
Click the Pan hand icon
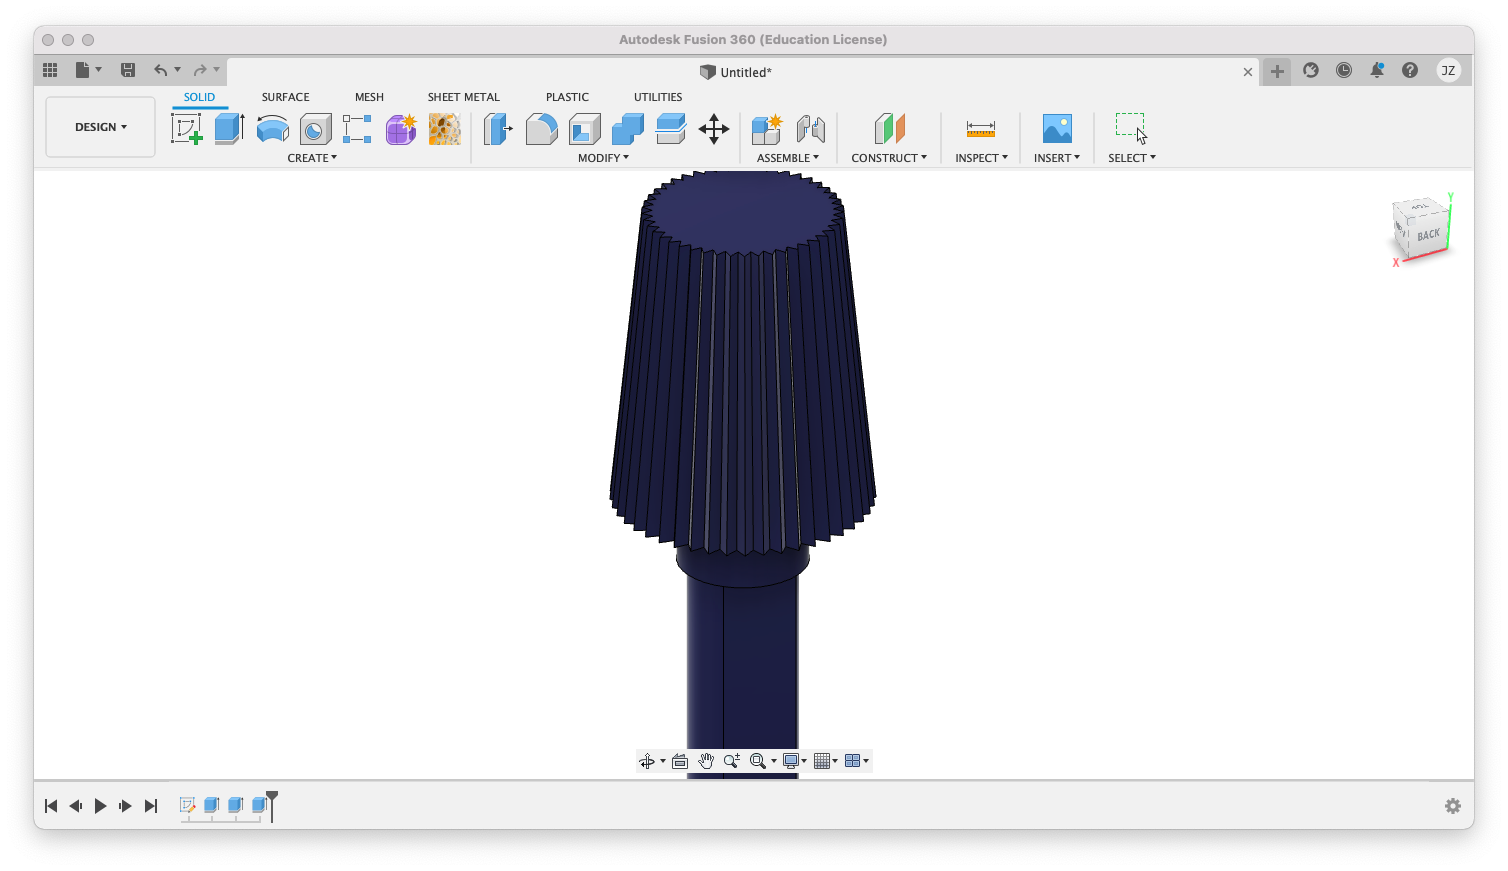(706, 761)
